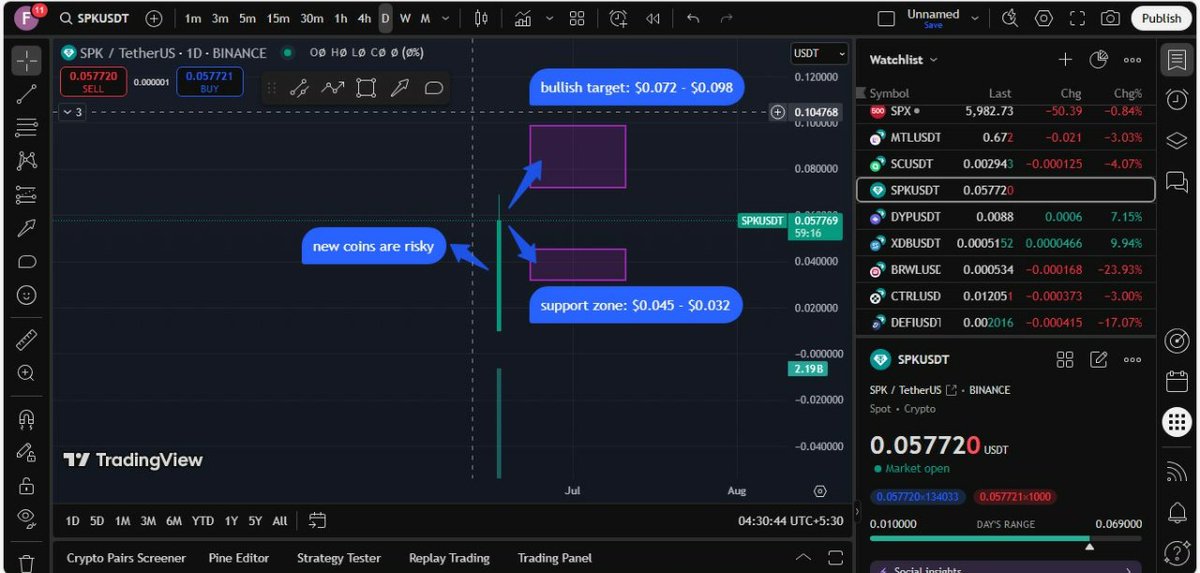Select the M monthly timeframe

point(425,18)
